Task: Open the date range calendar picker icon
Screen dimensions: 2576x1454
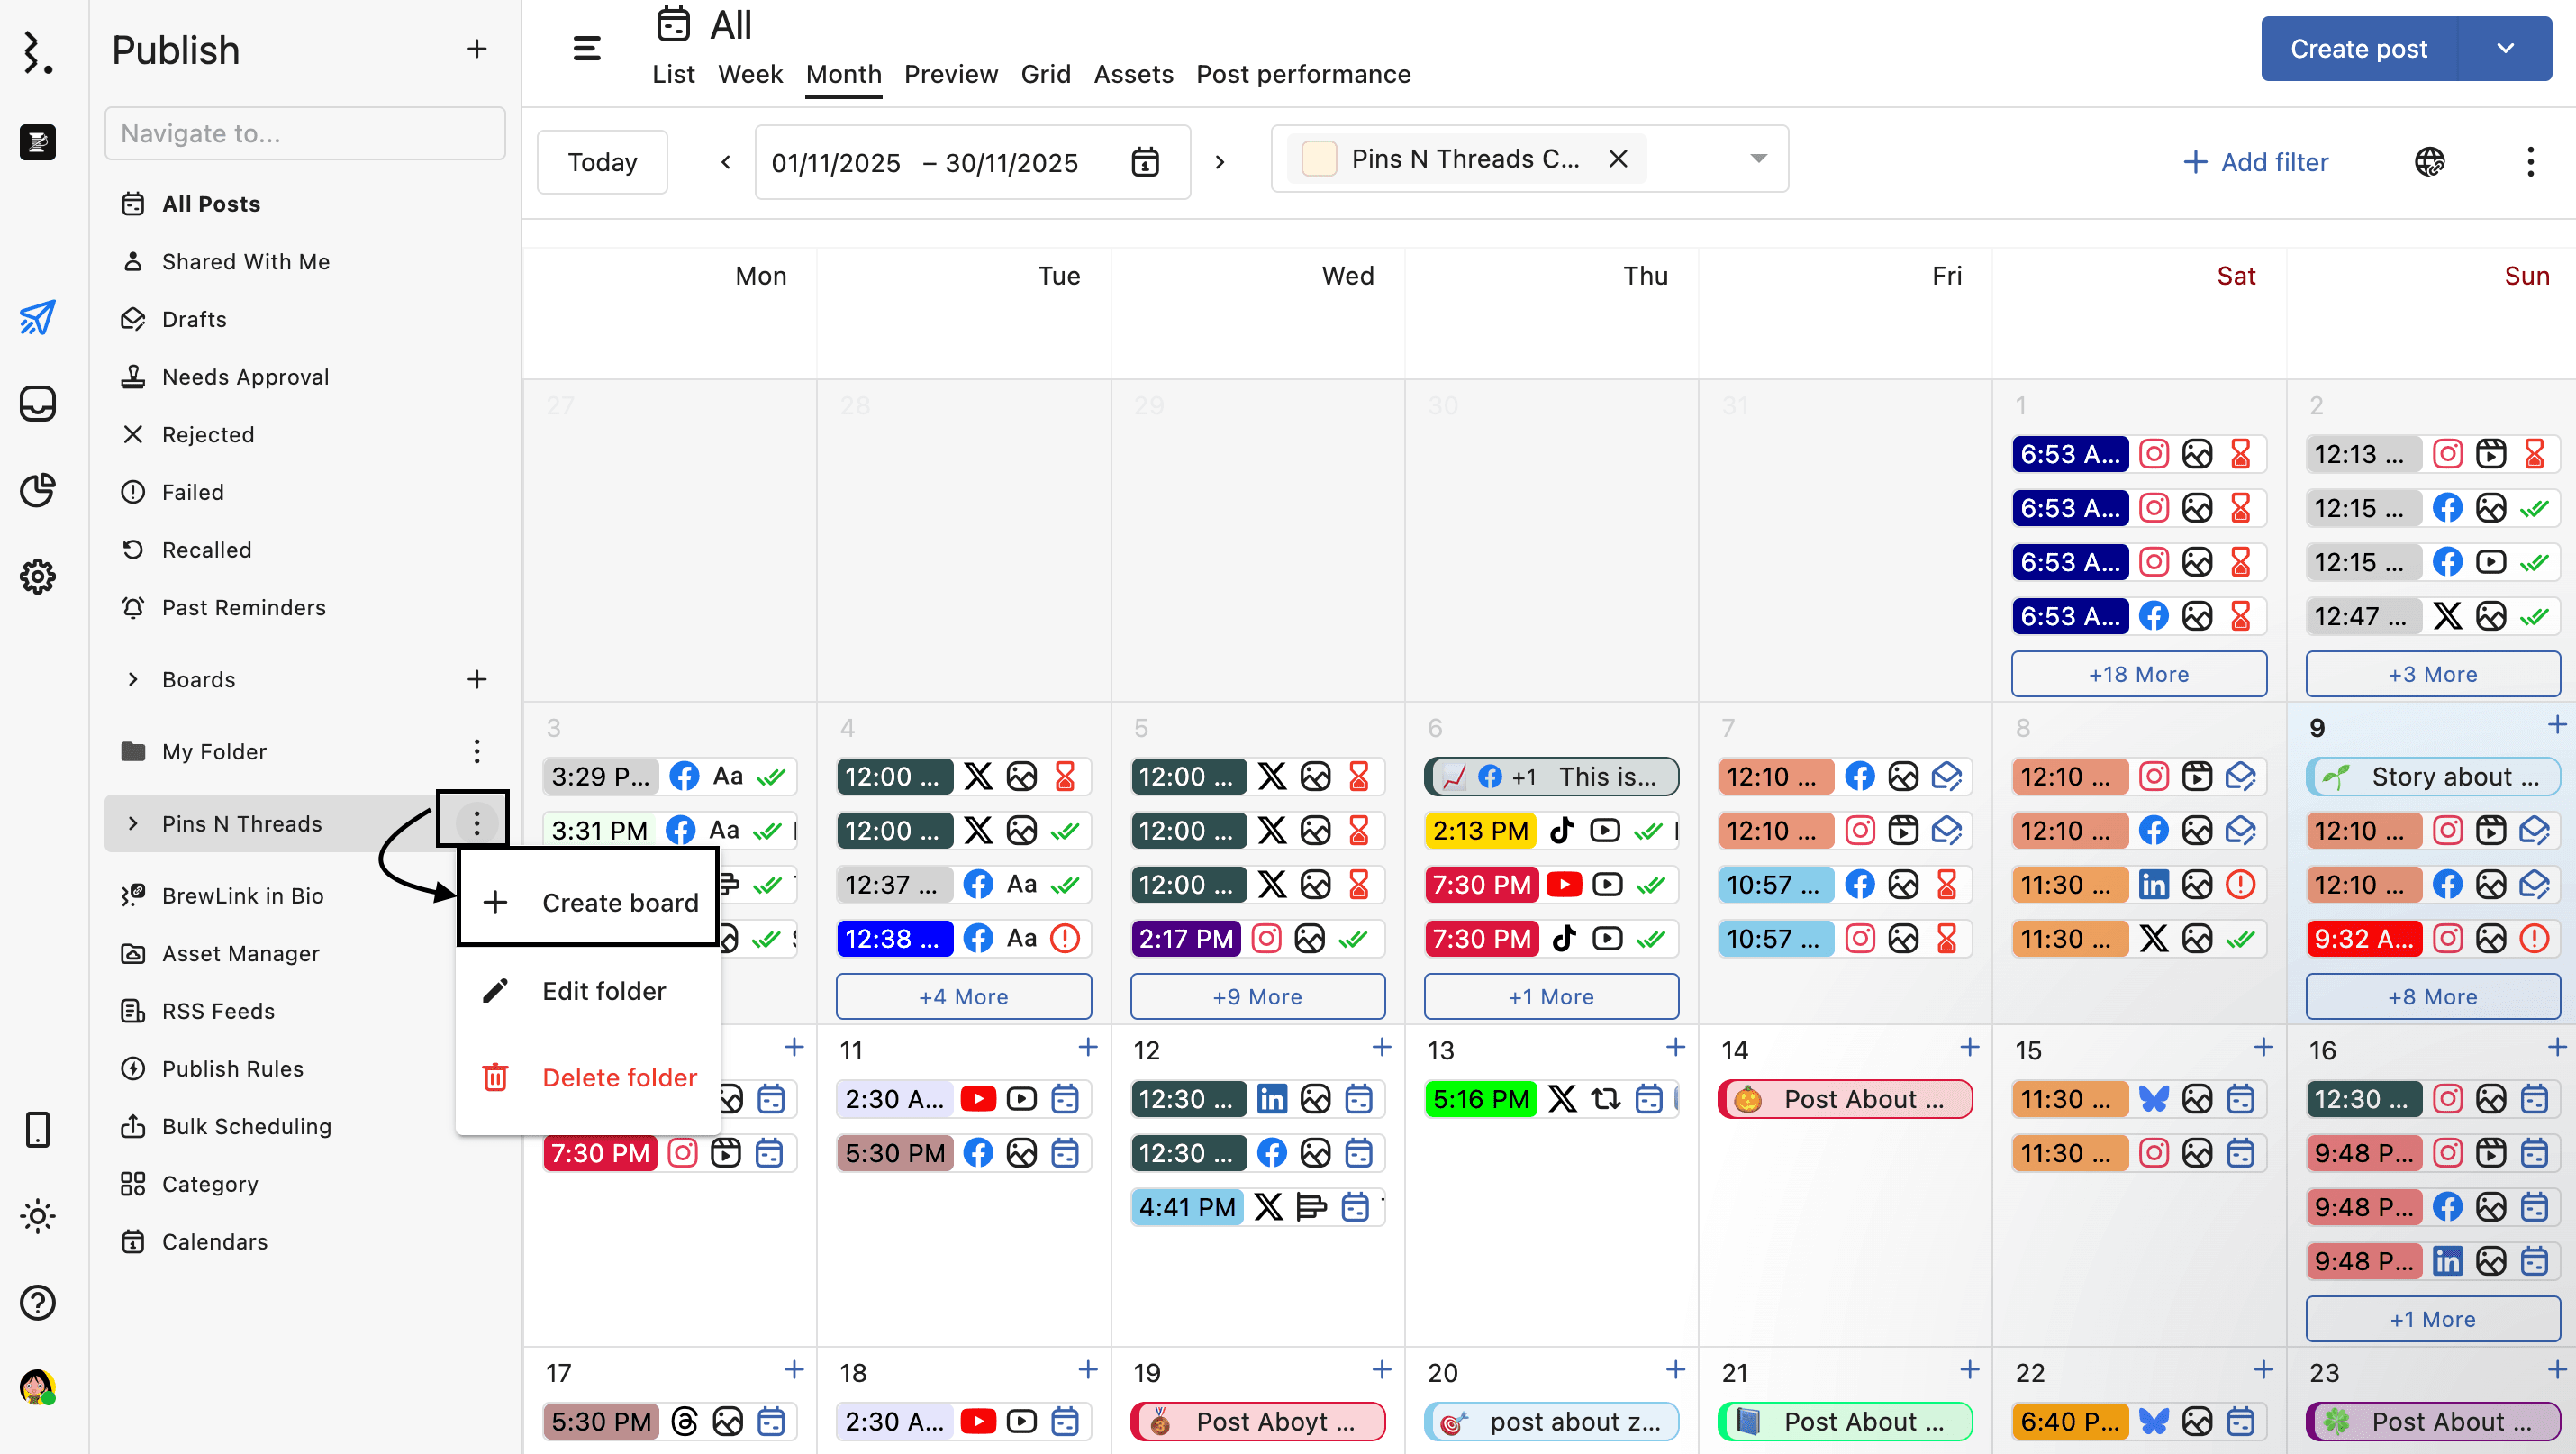Action: tap(1144, 162)
